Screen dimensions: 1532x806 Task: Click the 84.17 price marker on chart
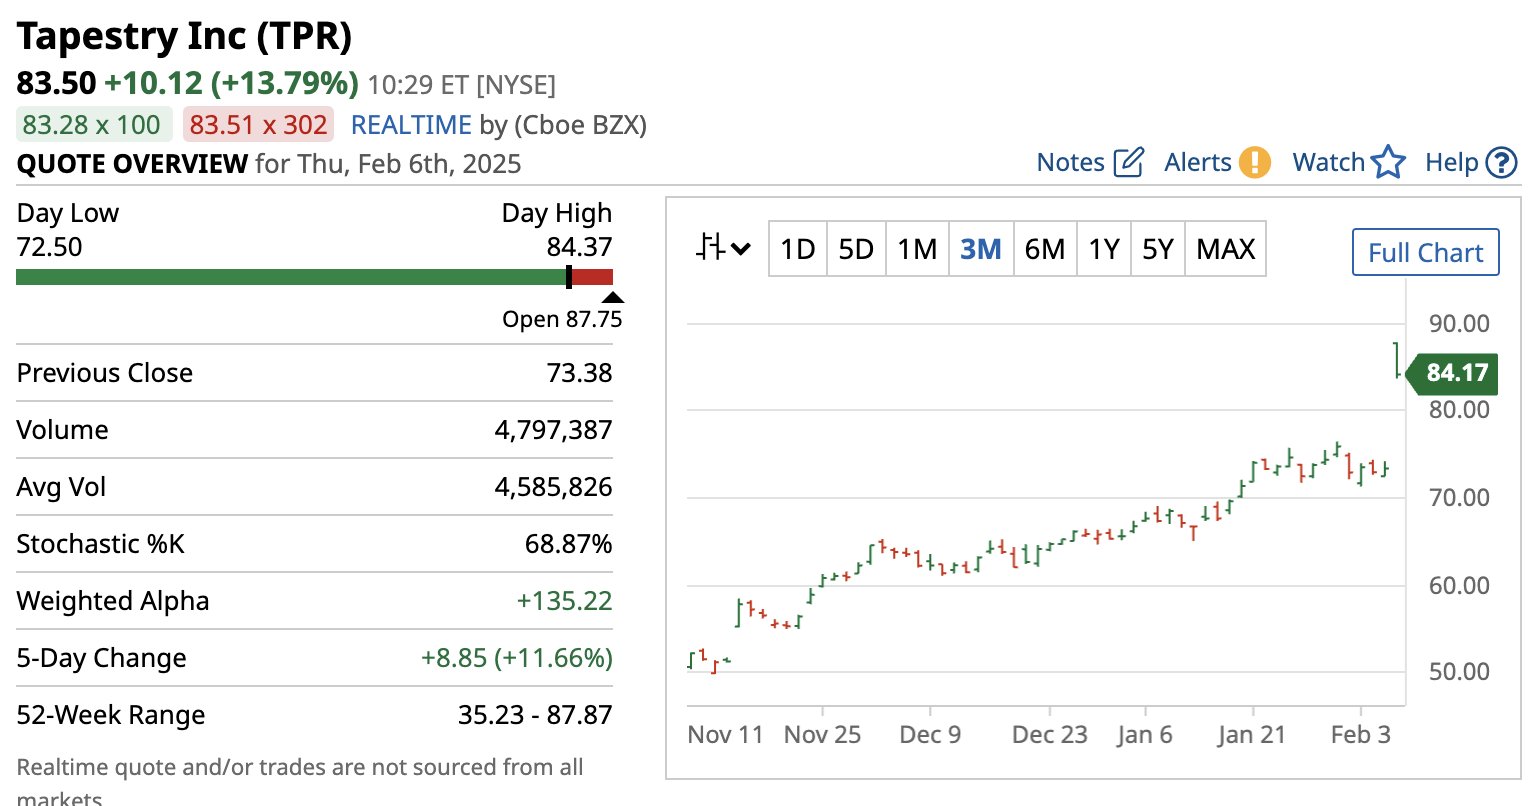1456,373
